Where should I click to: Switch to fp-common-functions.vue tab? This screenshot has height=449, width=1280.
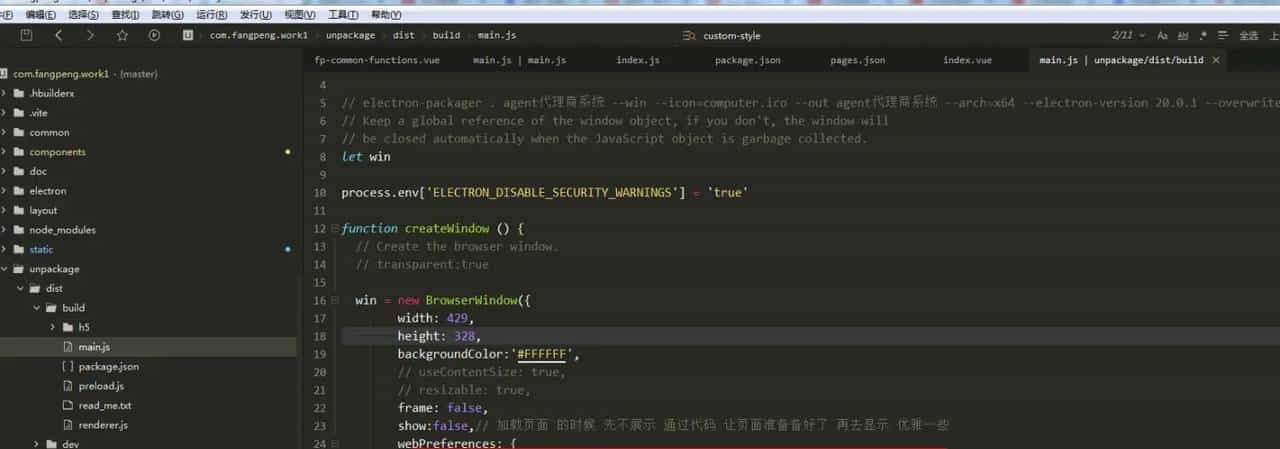pos(377,60)
